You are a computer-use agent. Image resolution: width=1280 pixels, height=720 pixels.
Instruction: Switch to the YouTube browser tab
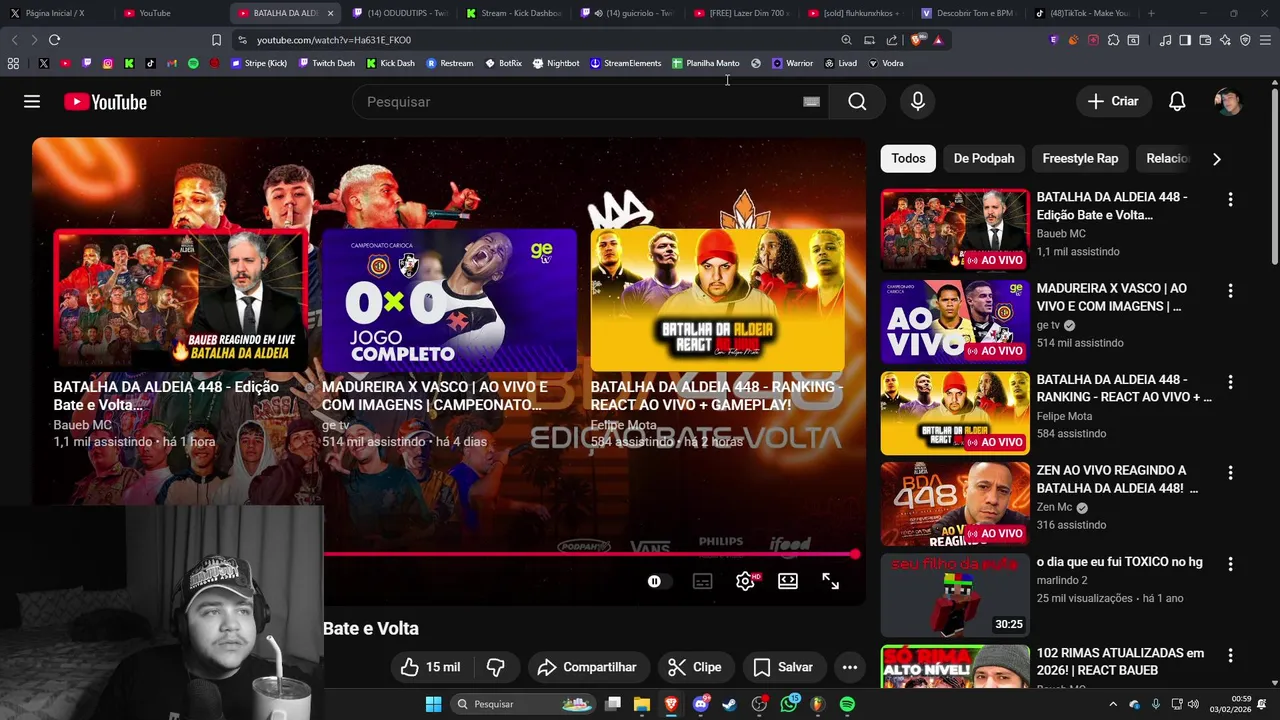point(155,13)
